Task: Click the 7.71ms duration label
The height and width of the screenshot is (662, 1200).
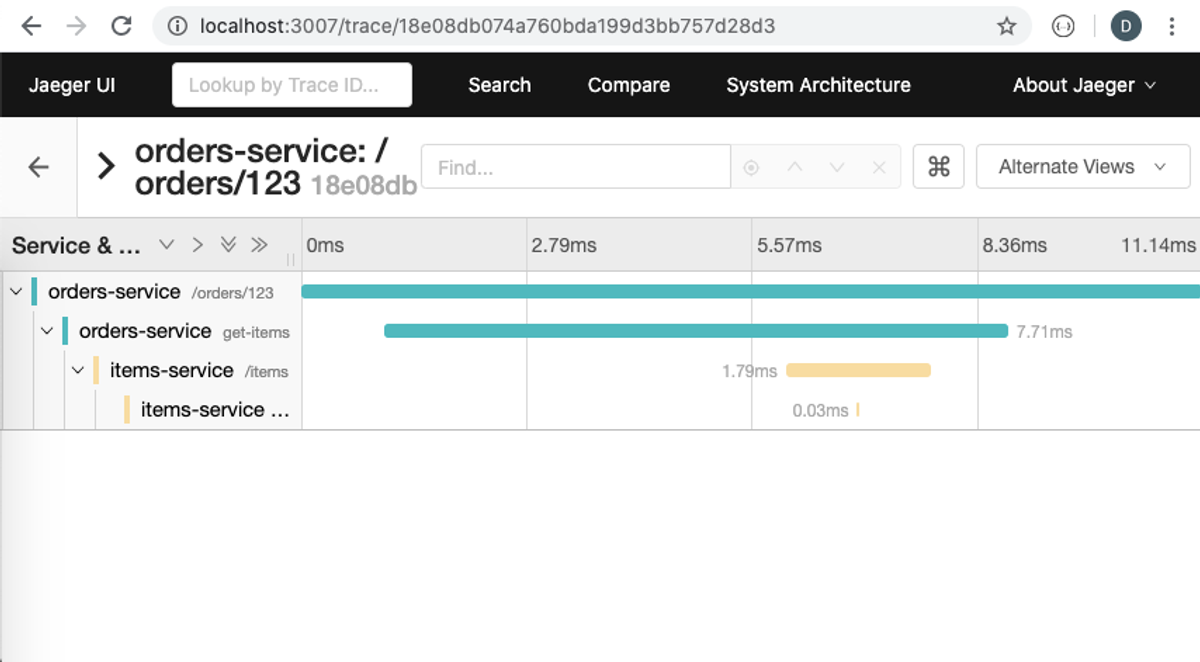Action: pyautogui.click(x=1044, y=331)
